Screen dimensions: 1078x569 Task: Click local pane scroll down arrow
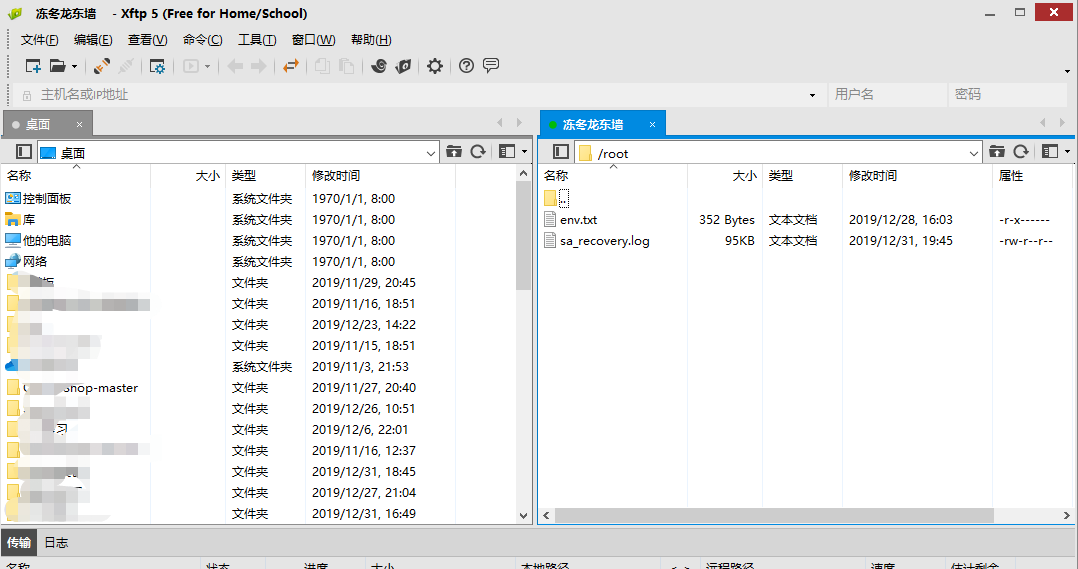click(x=523, y=515)
